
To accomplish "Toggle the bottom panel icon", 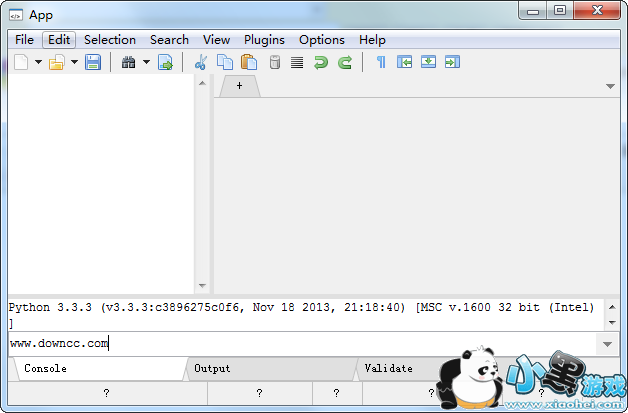I will point(429,62).
